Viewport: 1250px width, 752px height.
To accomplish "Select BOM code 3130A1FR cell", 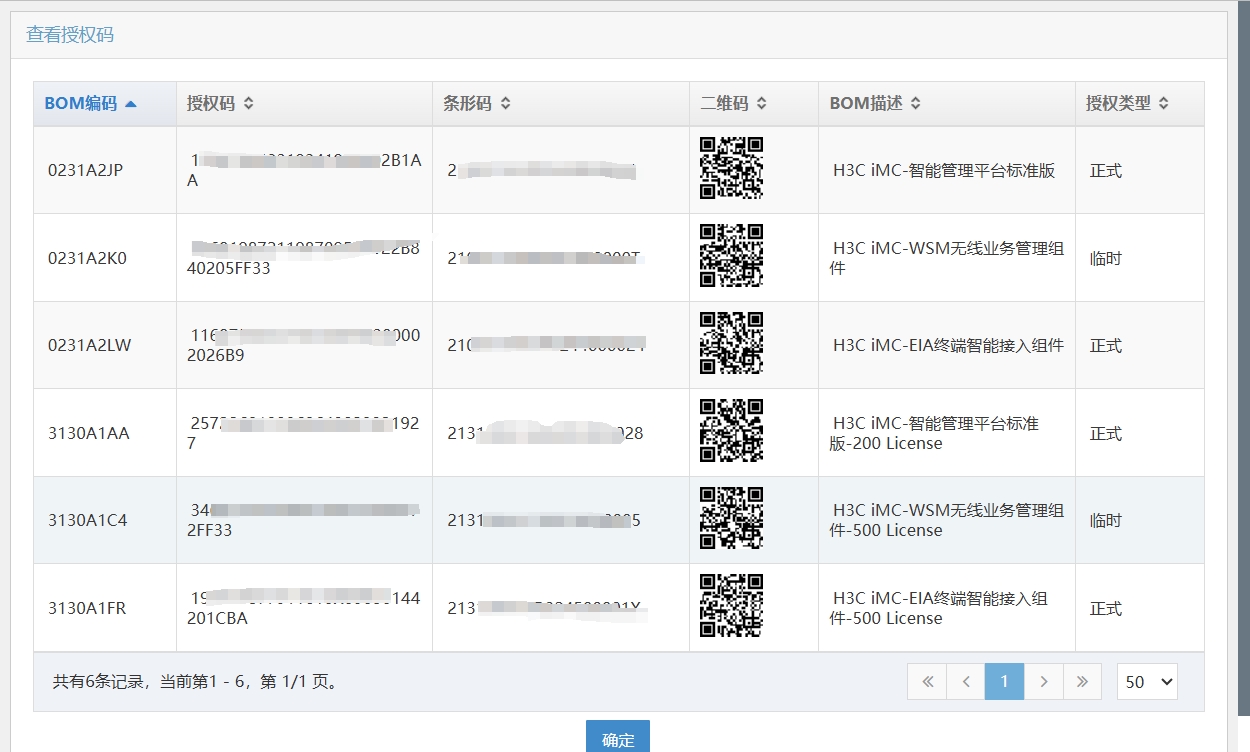I will point(105,608).
